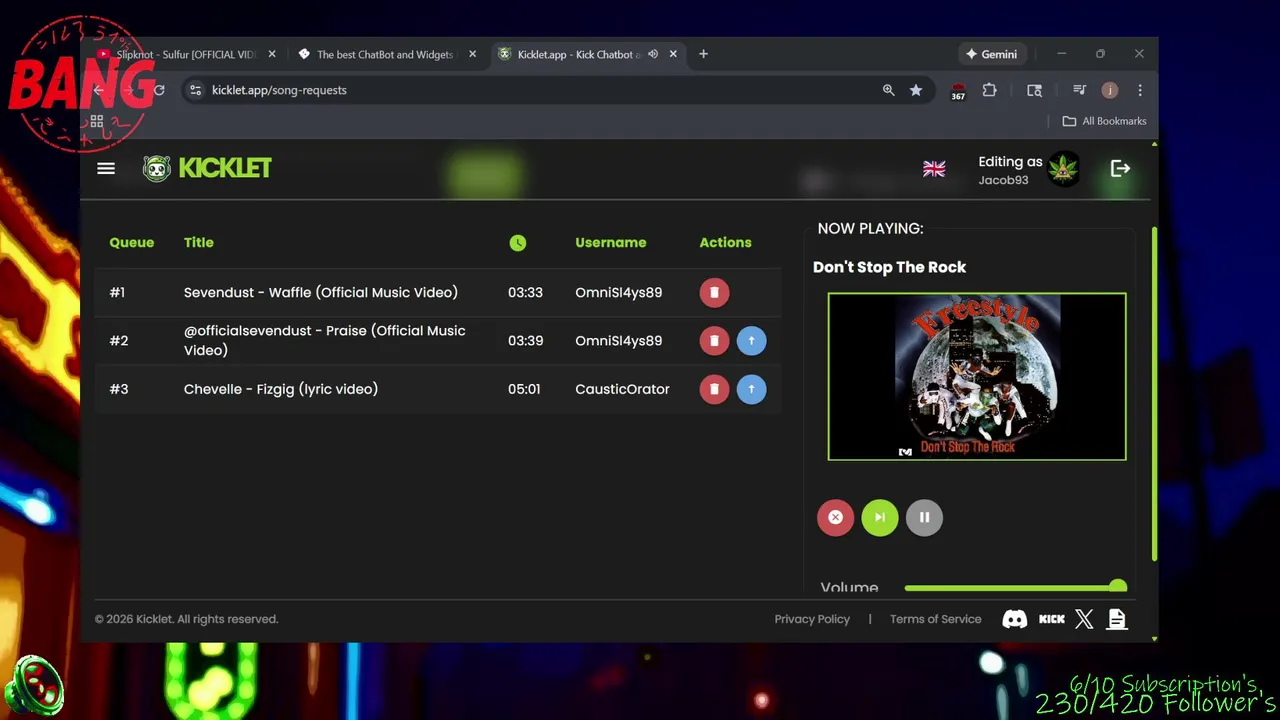This screenshot has width=1280, height=720.
Task: Select Sevendust - Waffle (Official Music Video) title
Action: (321, 292)
